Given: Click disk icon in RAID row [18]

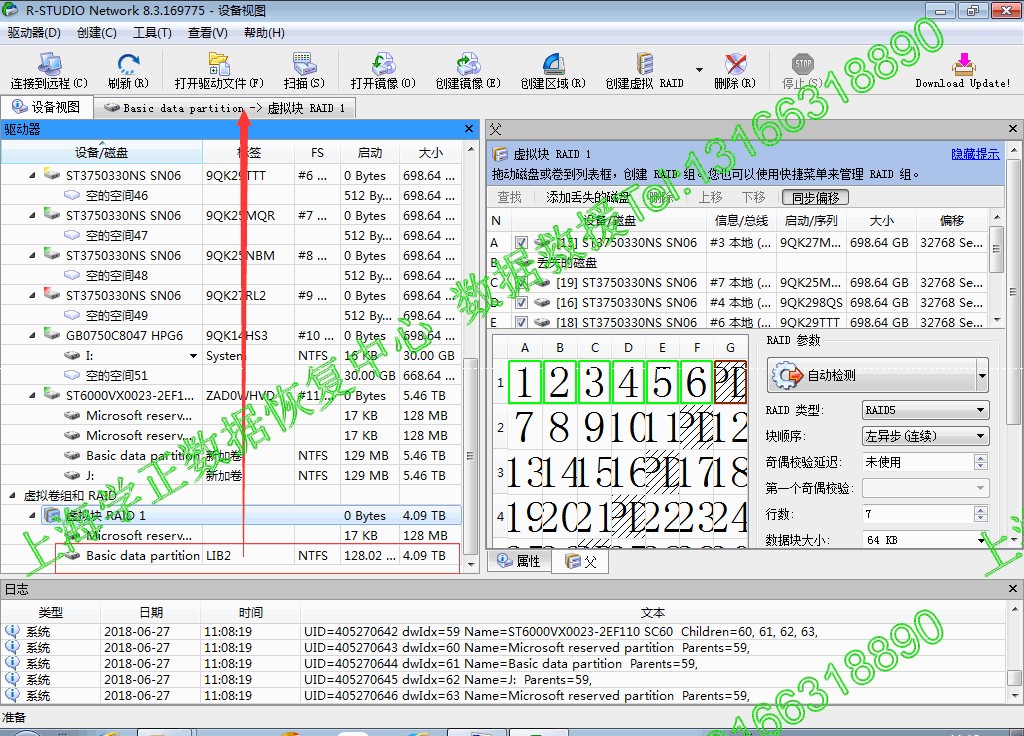Looking at the screenshot, I should click(541, 322).
